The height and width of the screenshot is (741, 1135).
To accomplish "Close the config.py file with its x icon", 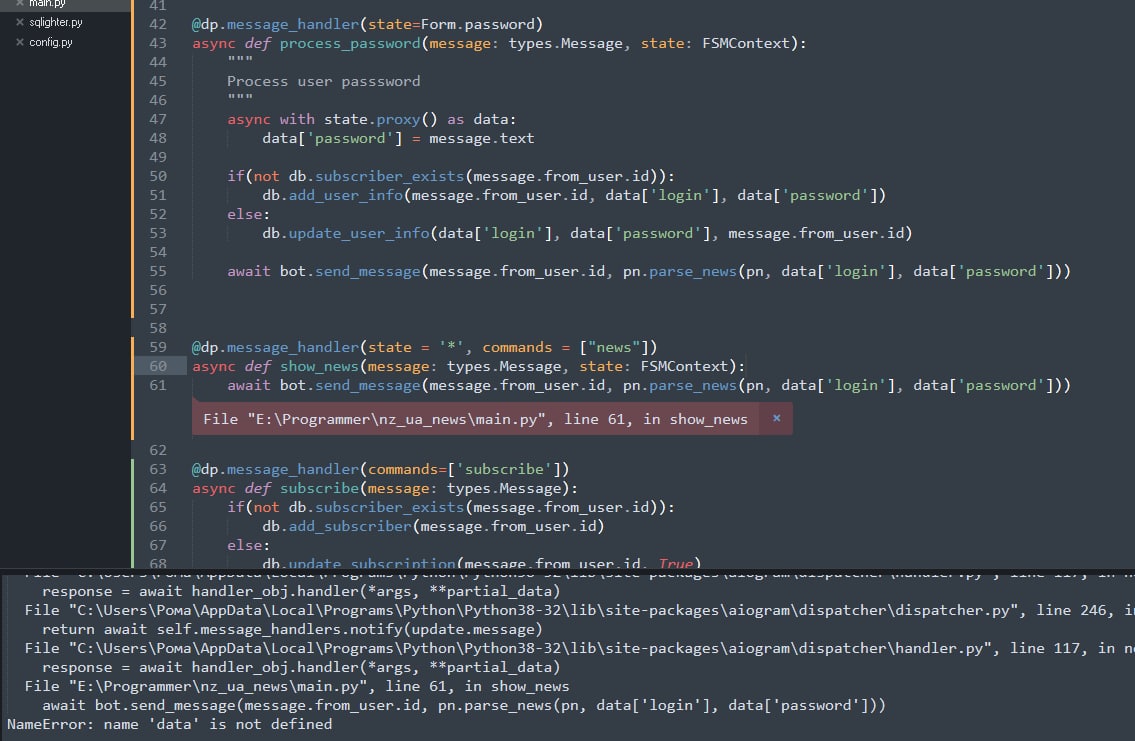I will tap(20, 42).
